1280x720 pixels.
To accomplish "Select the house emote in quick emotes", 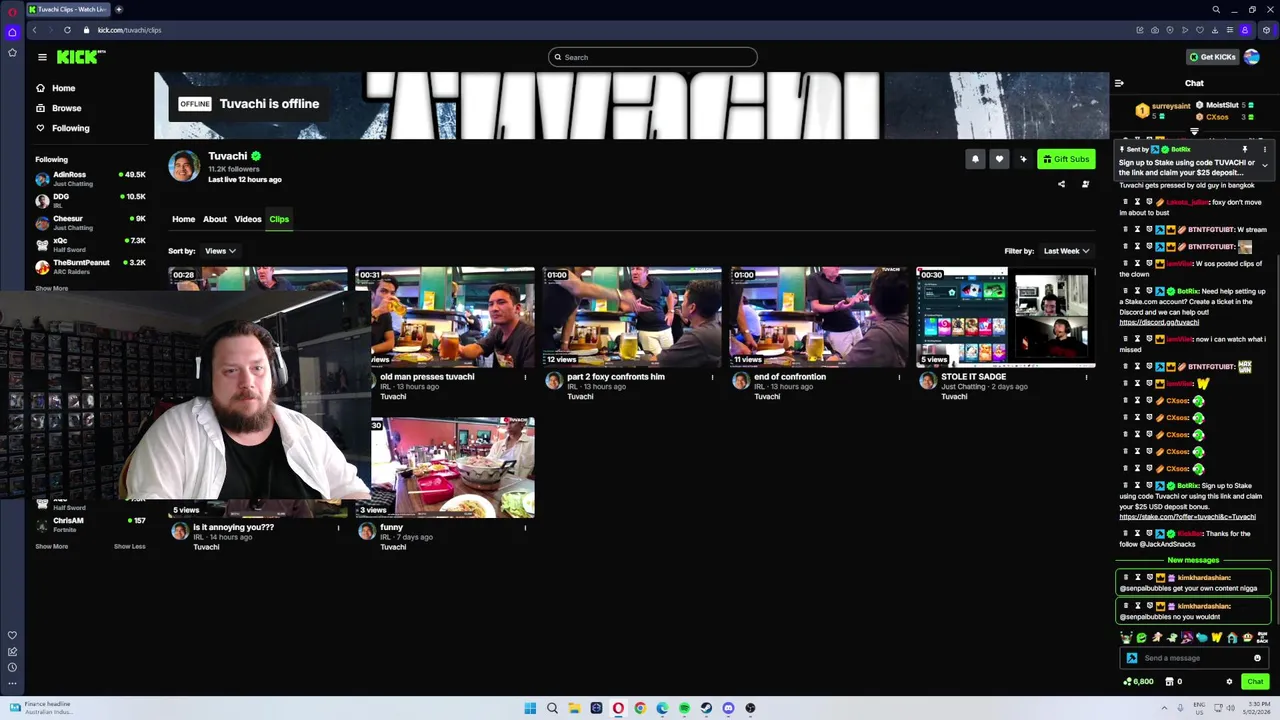I will pos(1232,637).
